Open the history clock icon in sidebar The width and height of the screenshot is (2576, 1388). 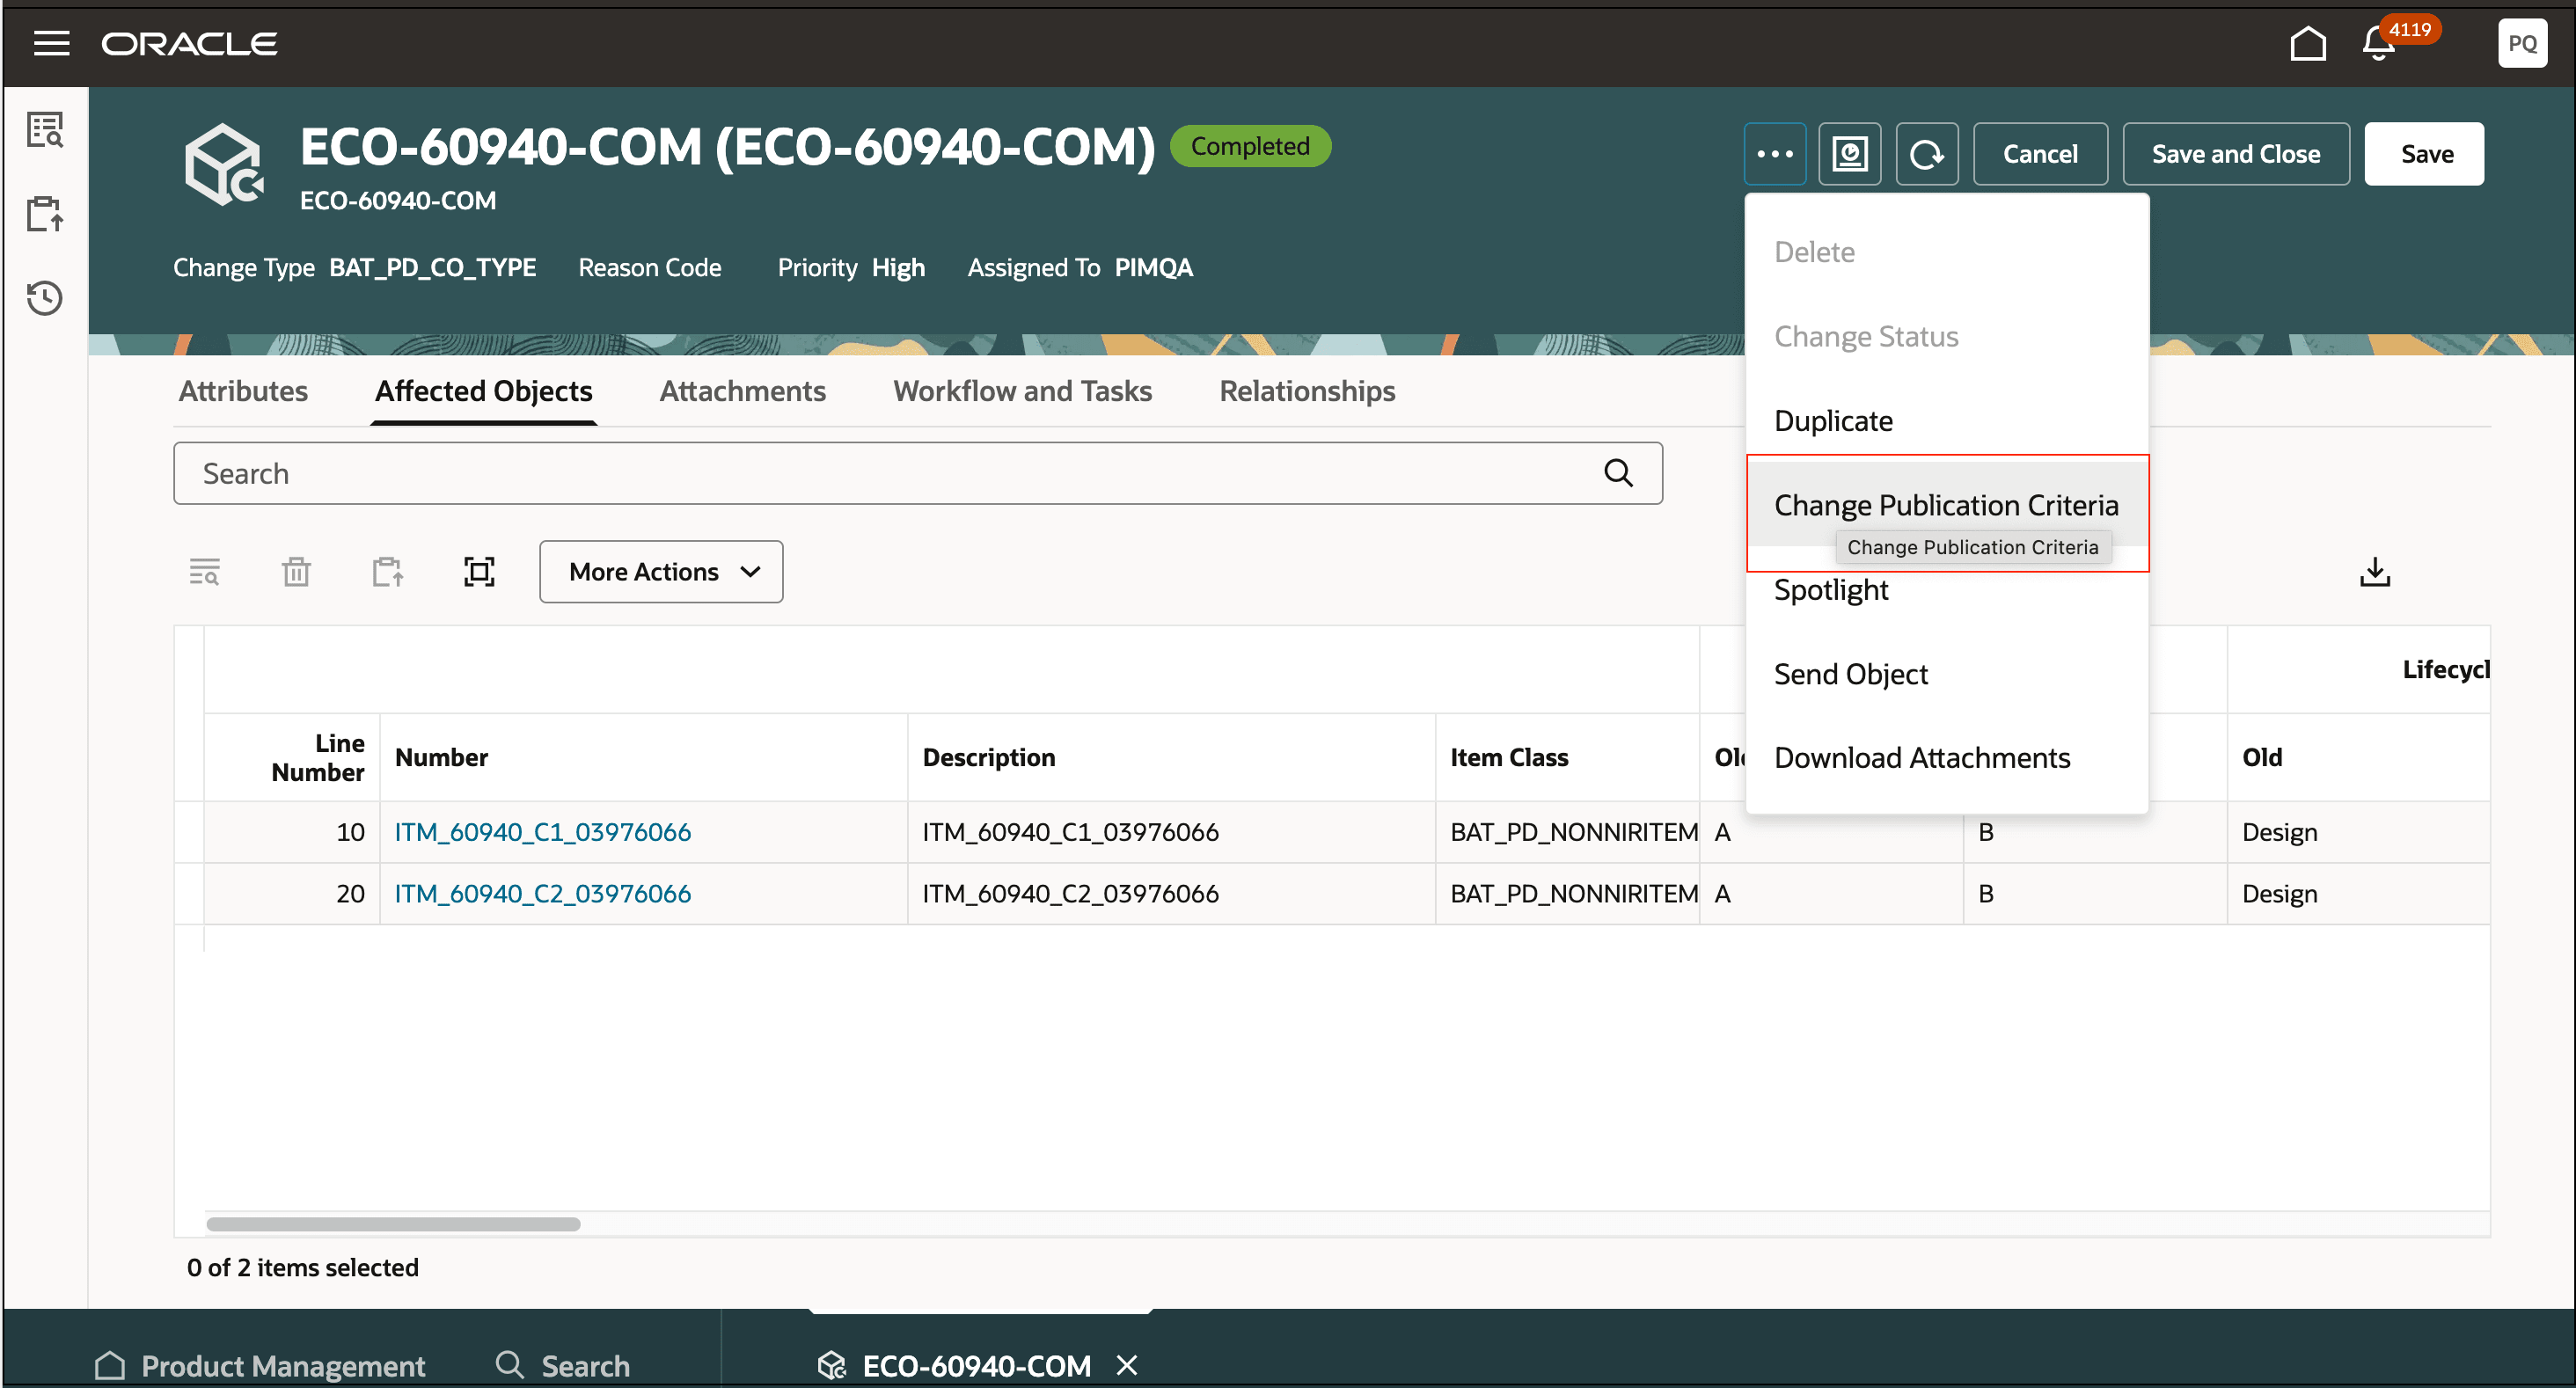coord(44,298)
